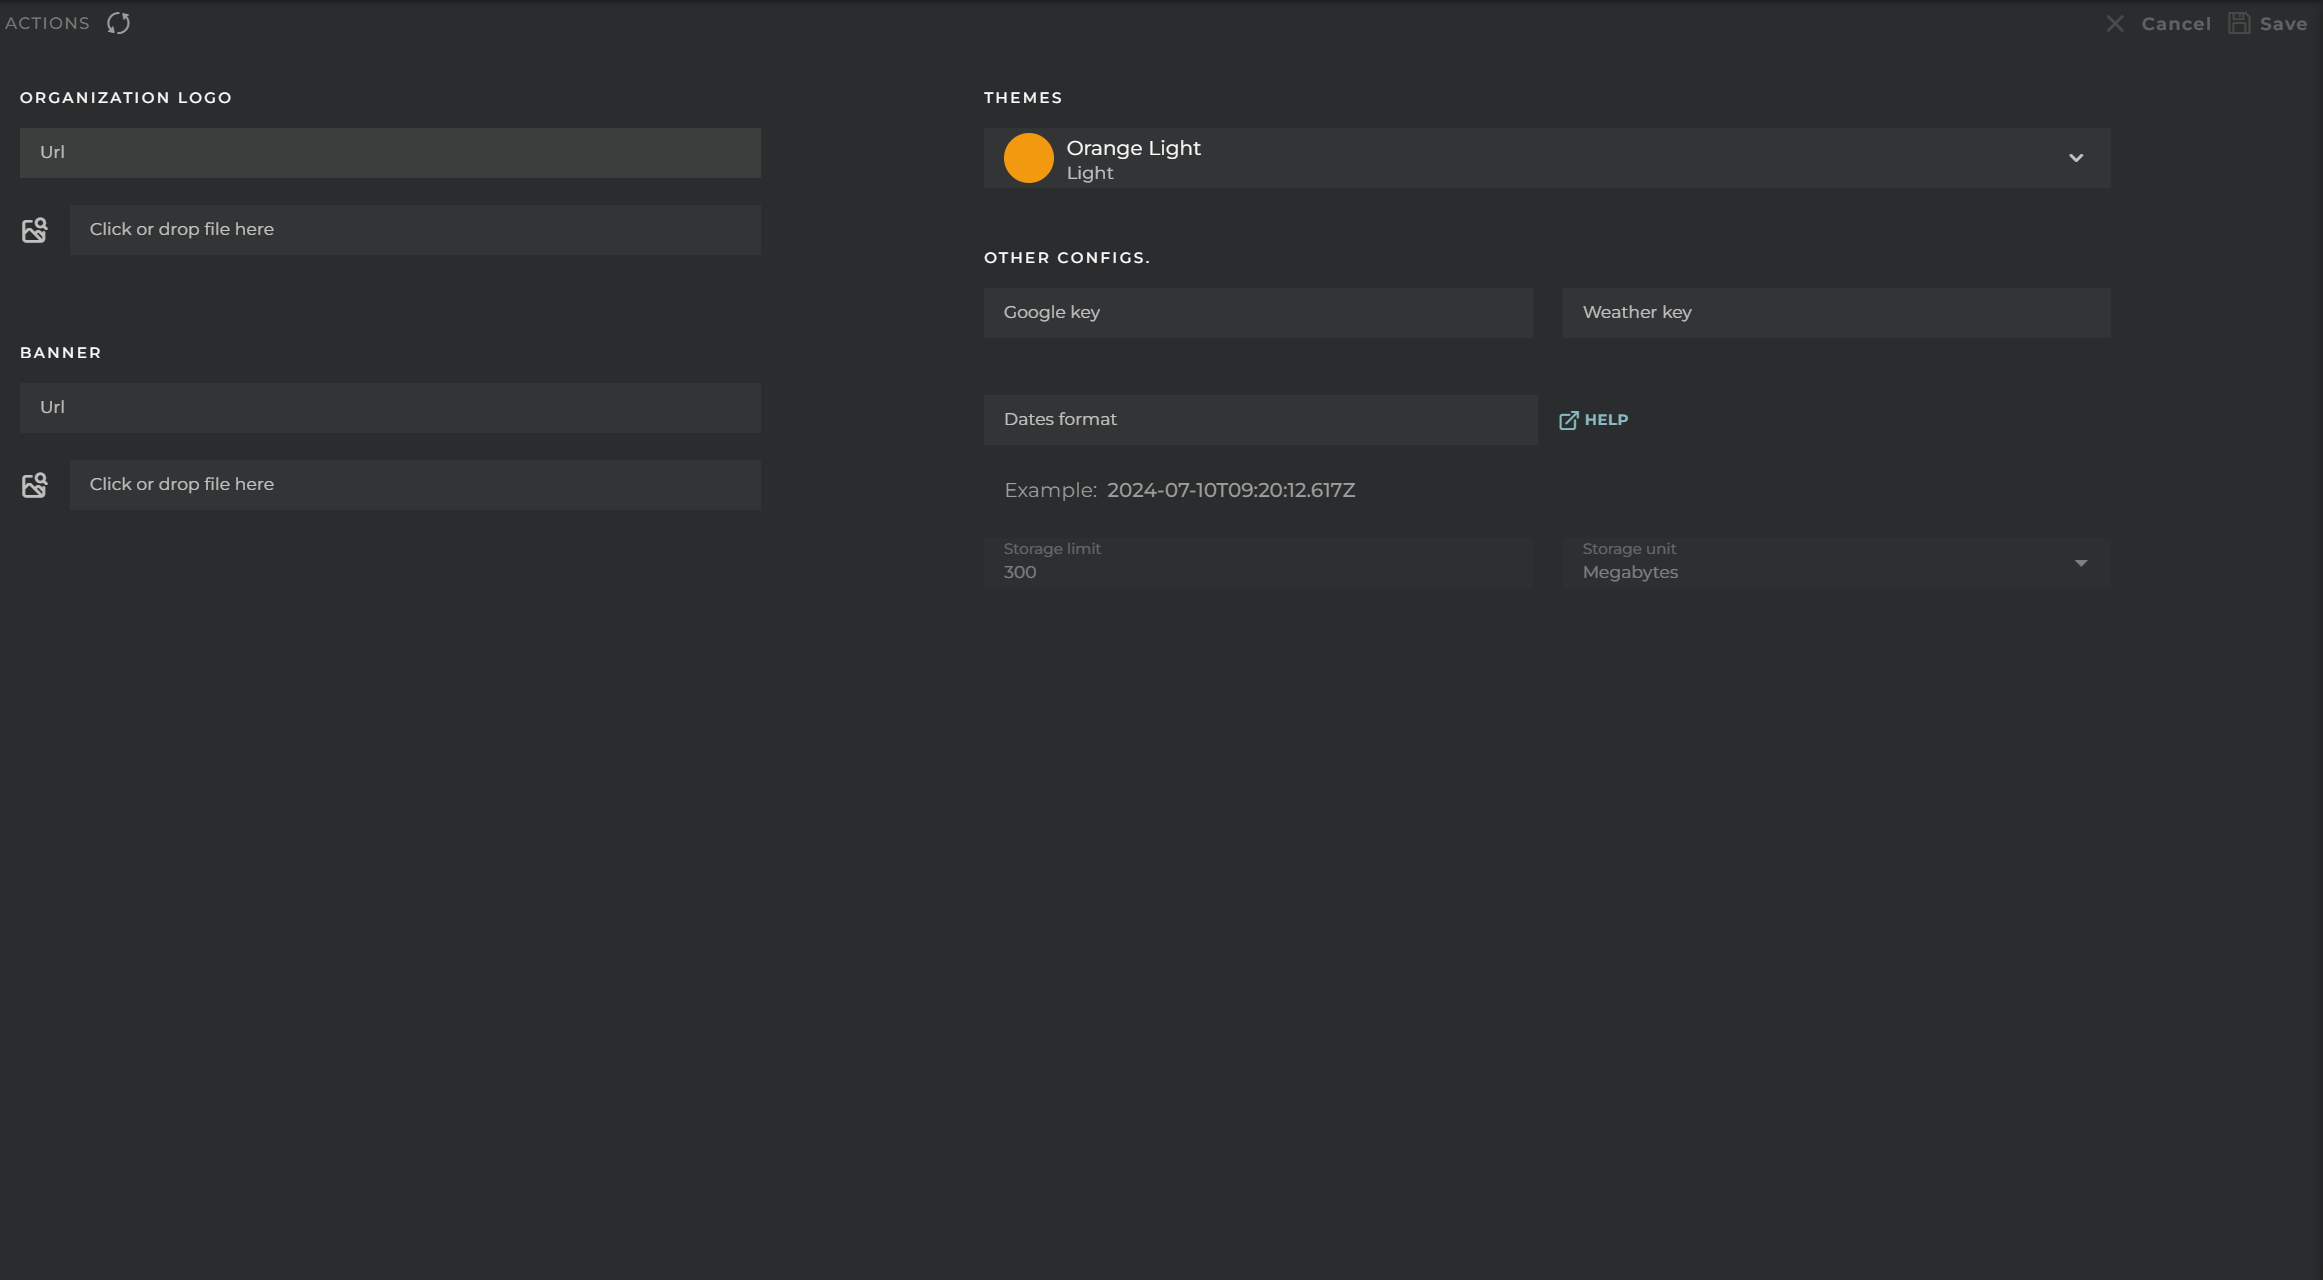The width and height of the screenshot is (2323, 1280).
Task: Click the external Help link icon
Action: pos(1568,419)
